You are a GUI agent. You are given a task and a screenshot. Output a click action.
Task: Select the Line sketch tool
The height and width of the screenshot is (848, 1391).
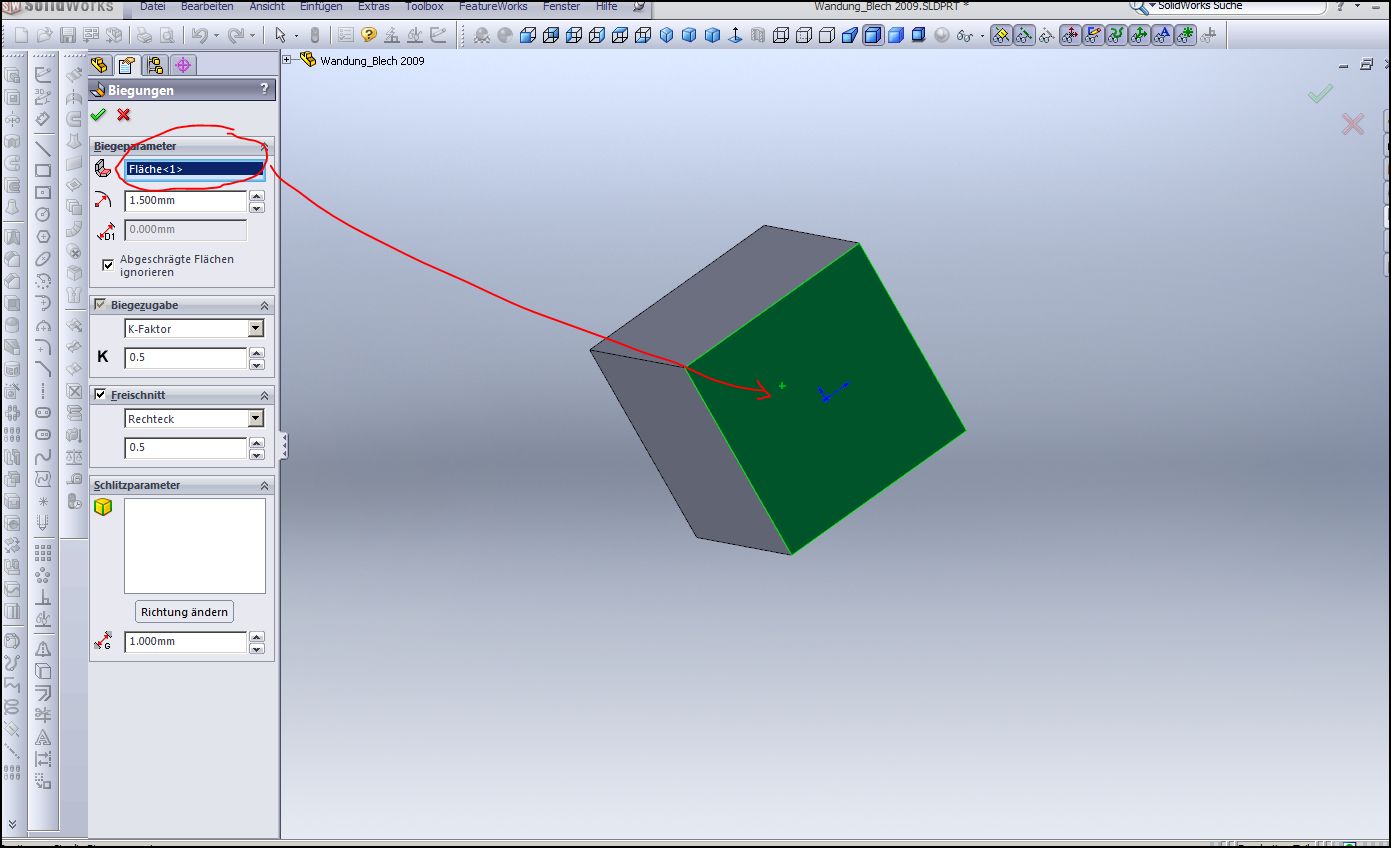pos(43,149)
